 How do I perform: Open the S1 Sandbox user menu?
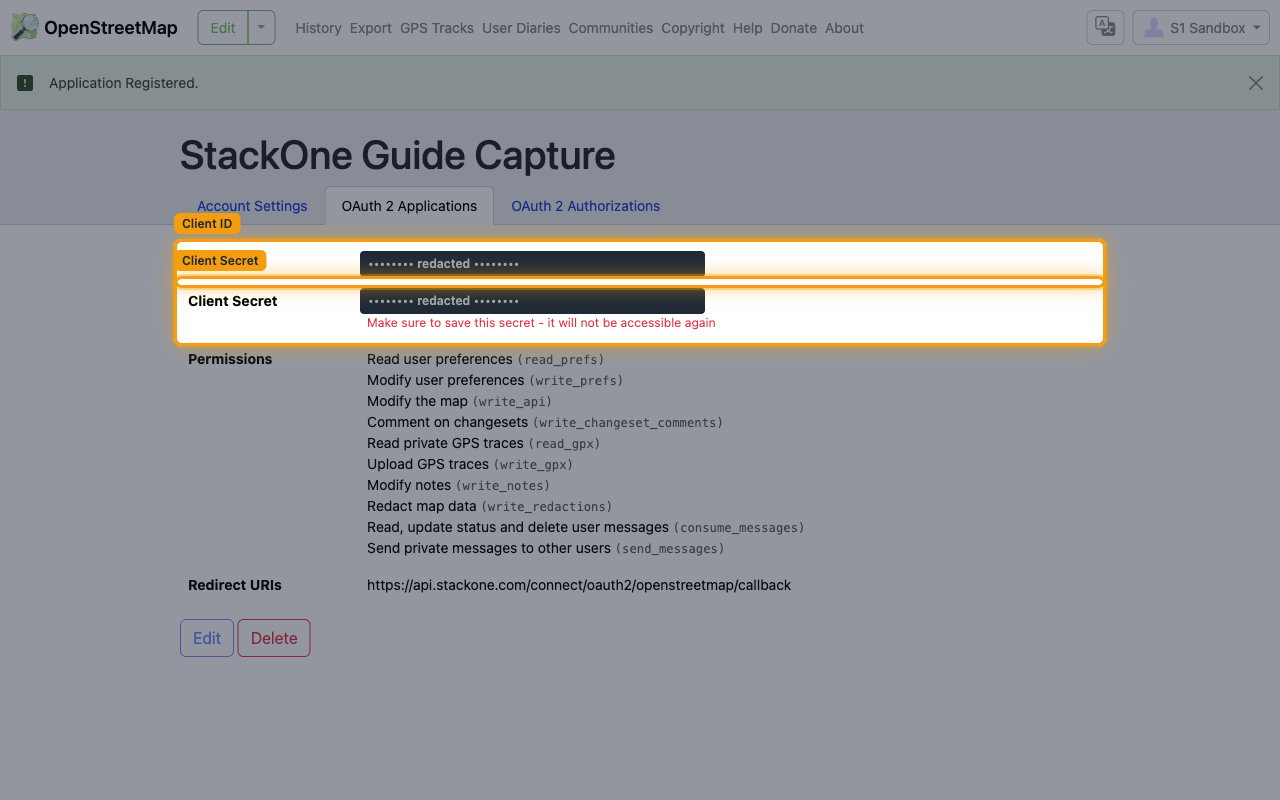[x=1201, y=28]
